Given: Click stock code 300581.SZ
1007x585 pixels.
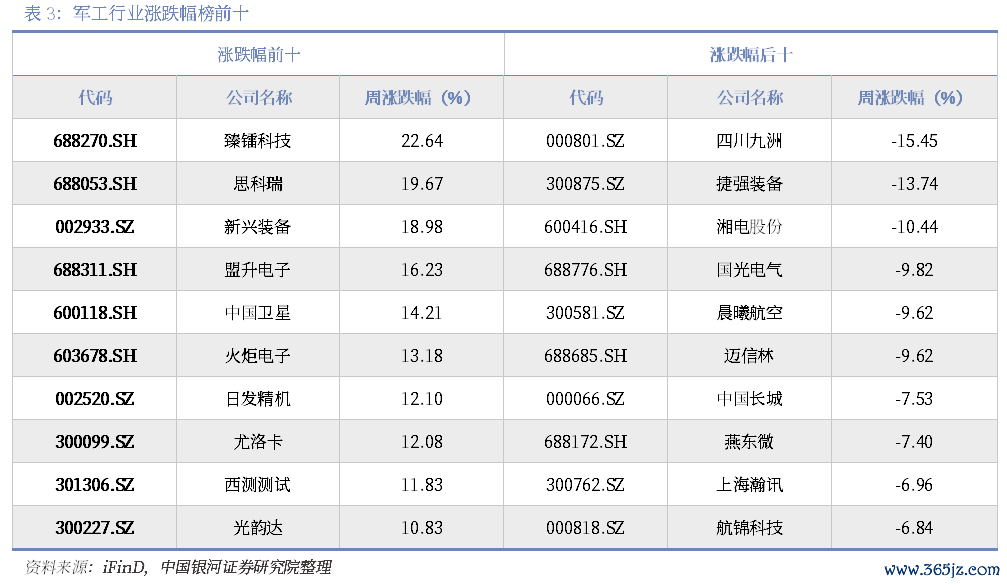Looking at the screenshot, I should (x=585, y=313).
